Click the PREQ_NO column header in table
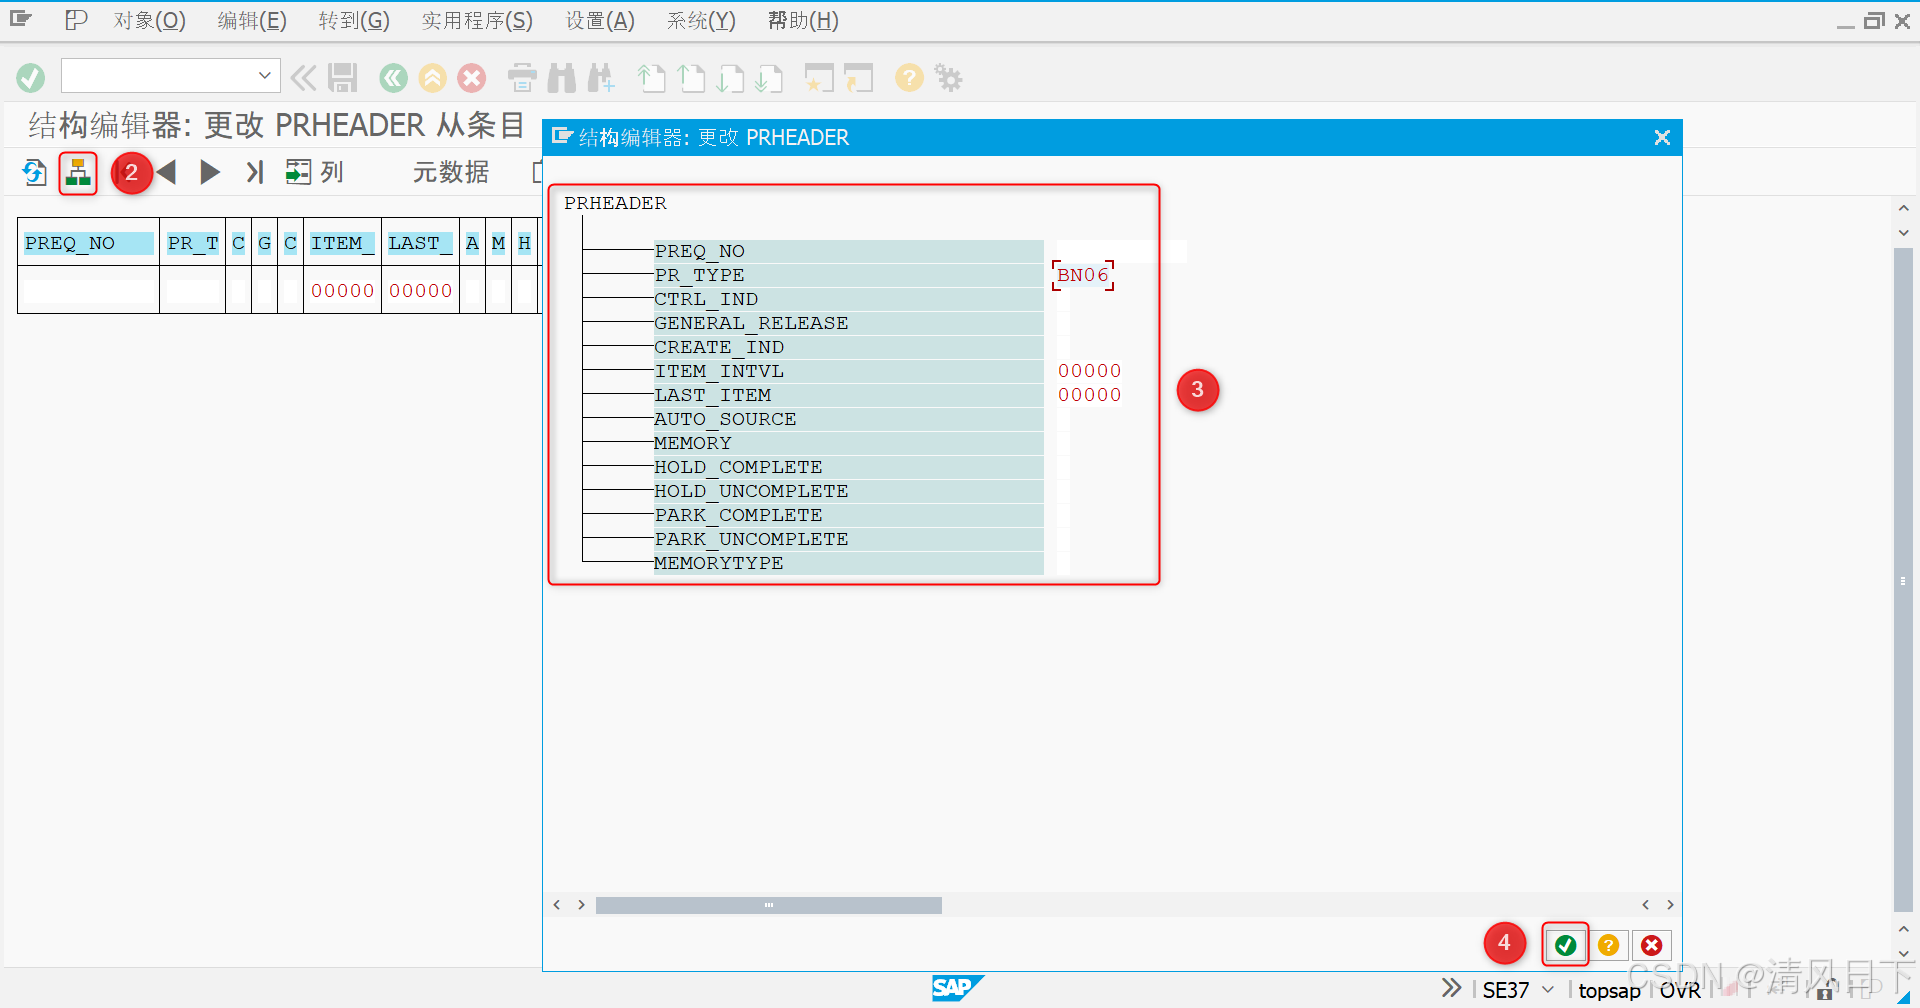 [x=88, y=243]
